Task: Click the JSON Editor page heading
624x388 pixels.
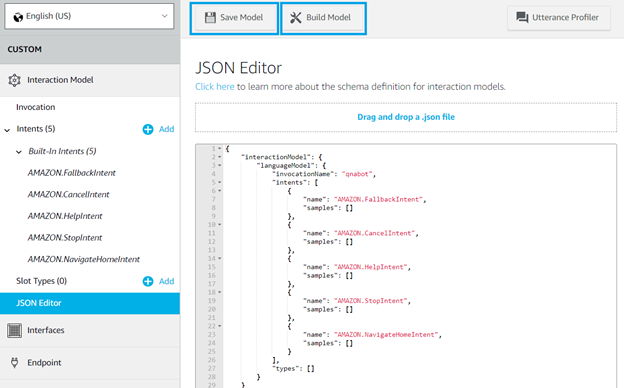Action: coord(238,68)
